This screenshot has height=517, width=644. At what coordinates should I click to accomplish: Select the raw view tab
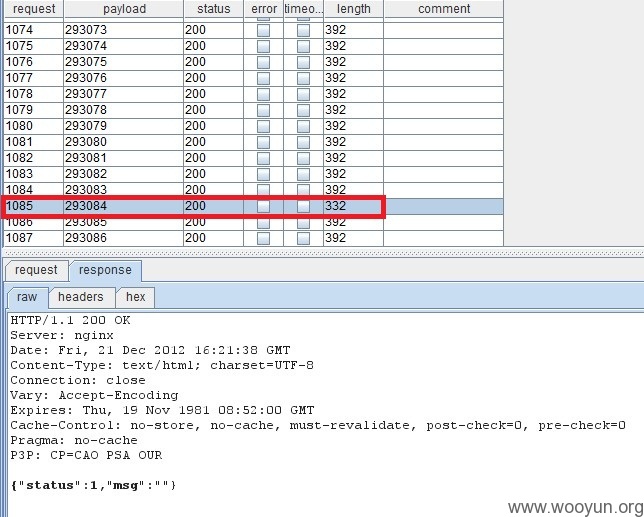pos(27,297)
